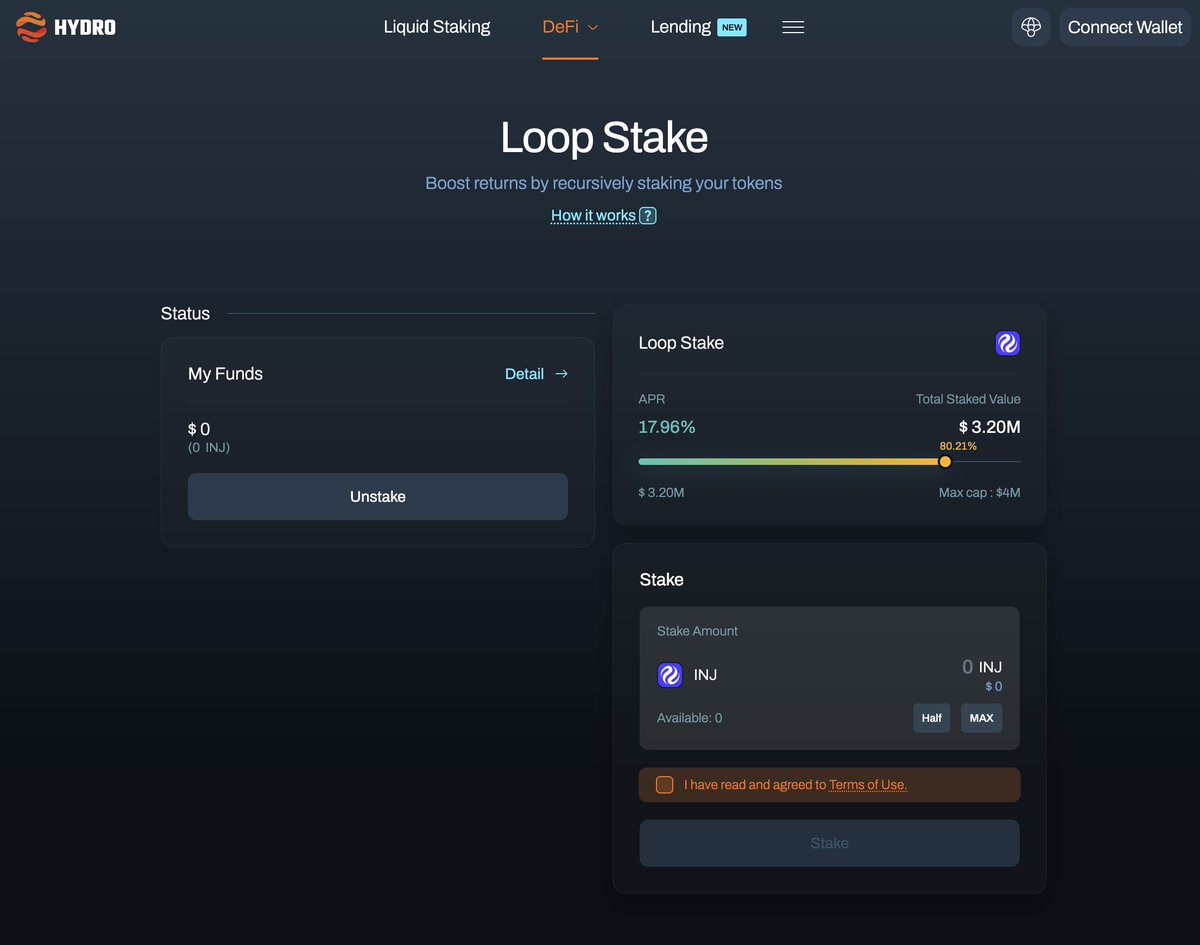Click the 80.21% progress label
The width and height of the screenshot is (1200, 945).
[958, 446]
